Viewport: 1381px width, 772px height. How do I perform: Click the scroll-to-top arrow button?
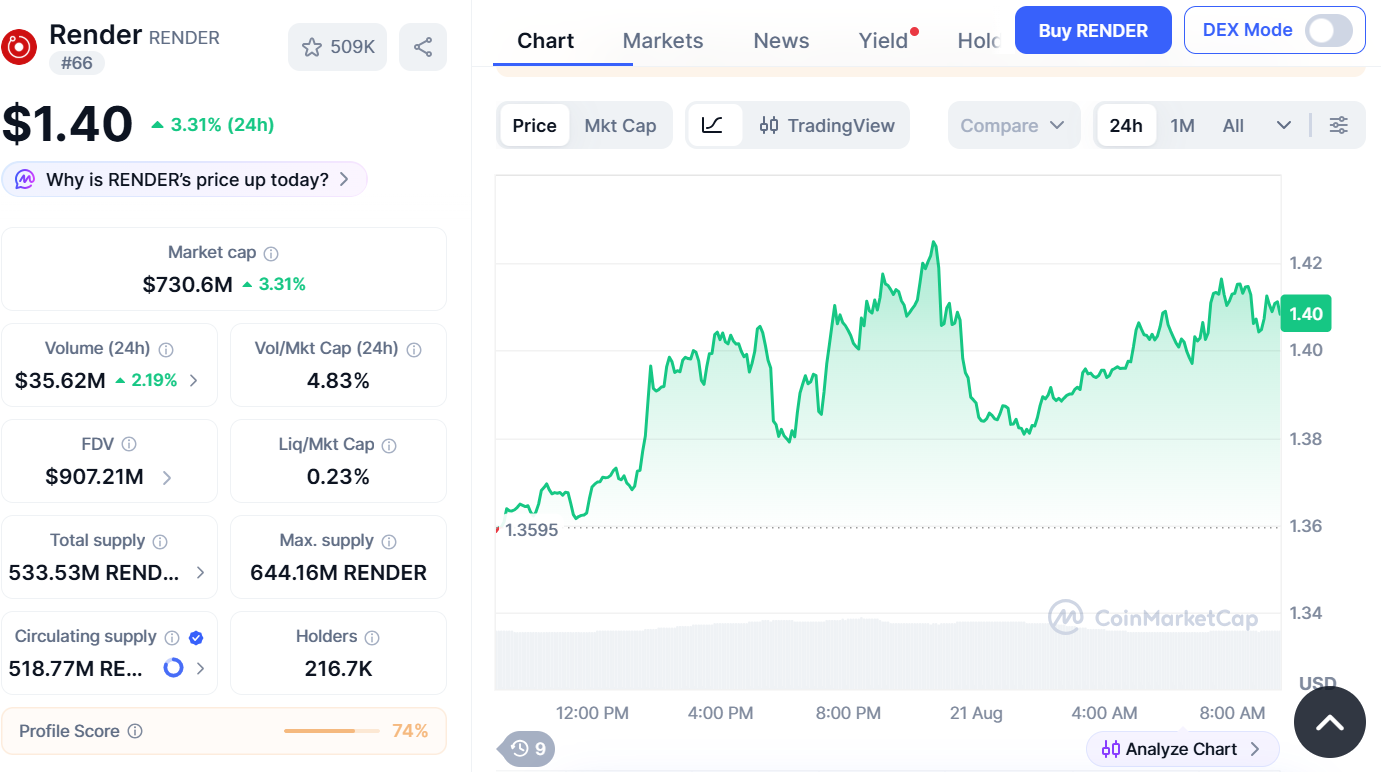1329,722
